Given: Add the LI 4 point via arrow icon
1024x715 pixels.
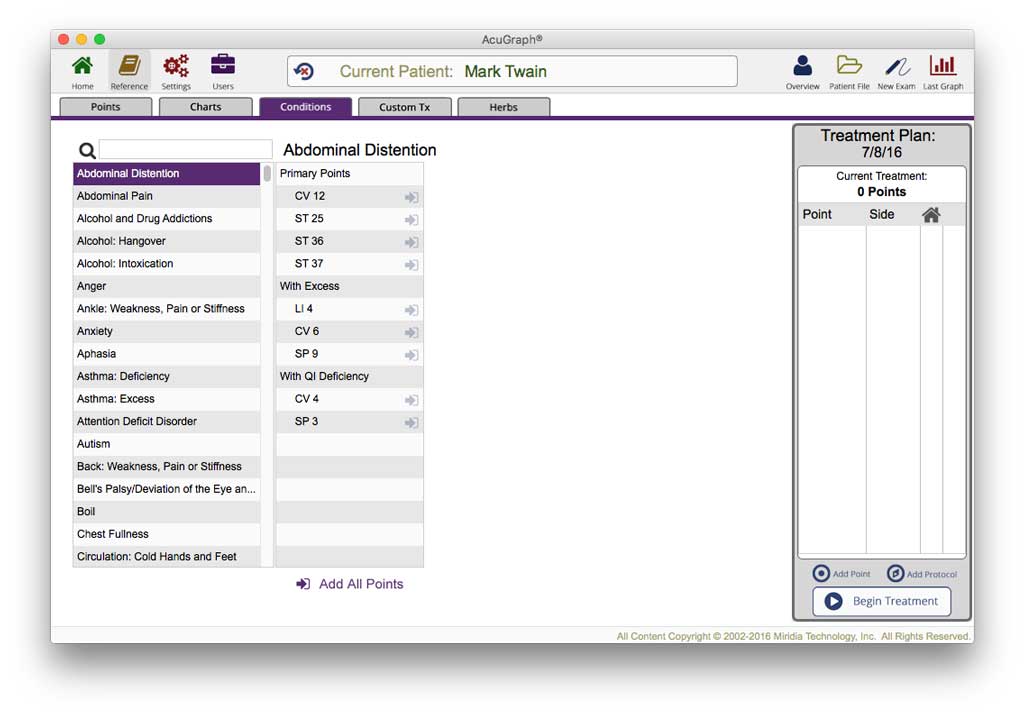Looking at the screenshot, I should click(411, 310).
